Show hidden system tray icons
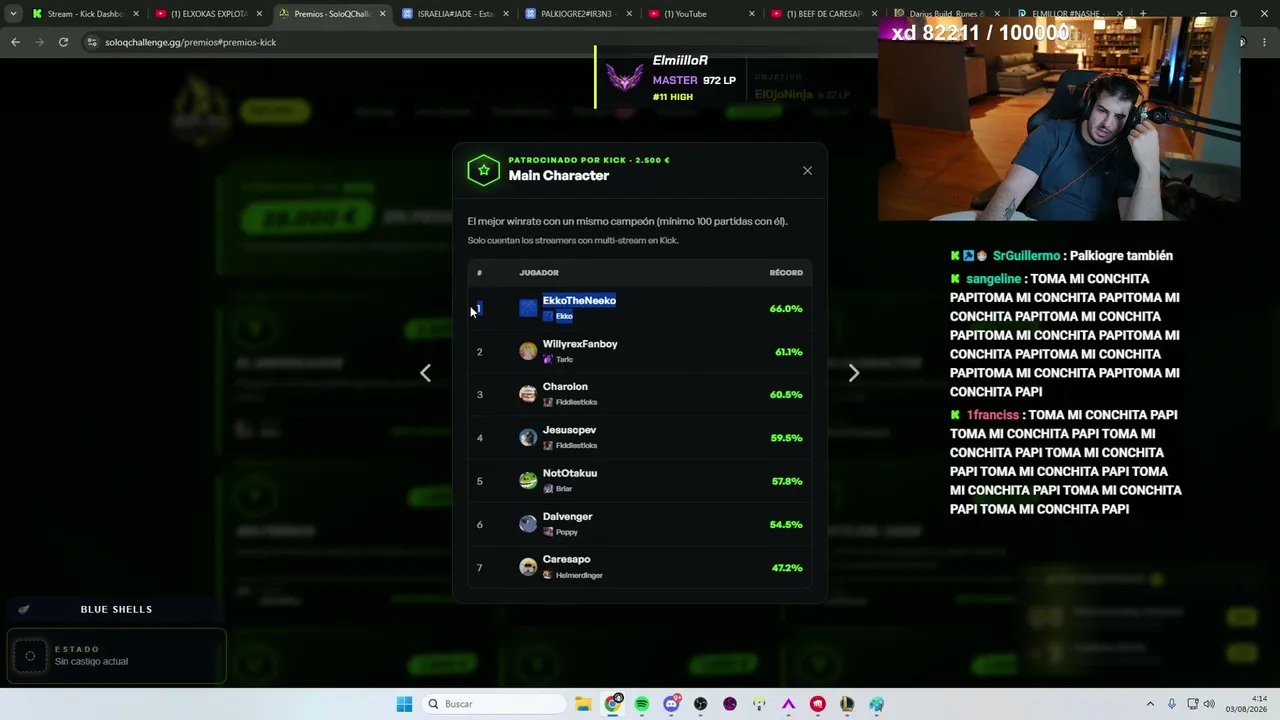 [1150, 704]
